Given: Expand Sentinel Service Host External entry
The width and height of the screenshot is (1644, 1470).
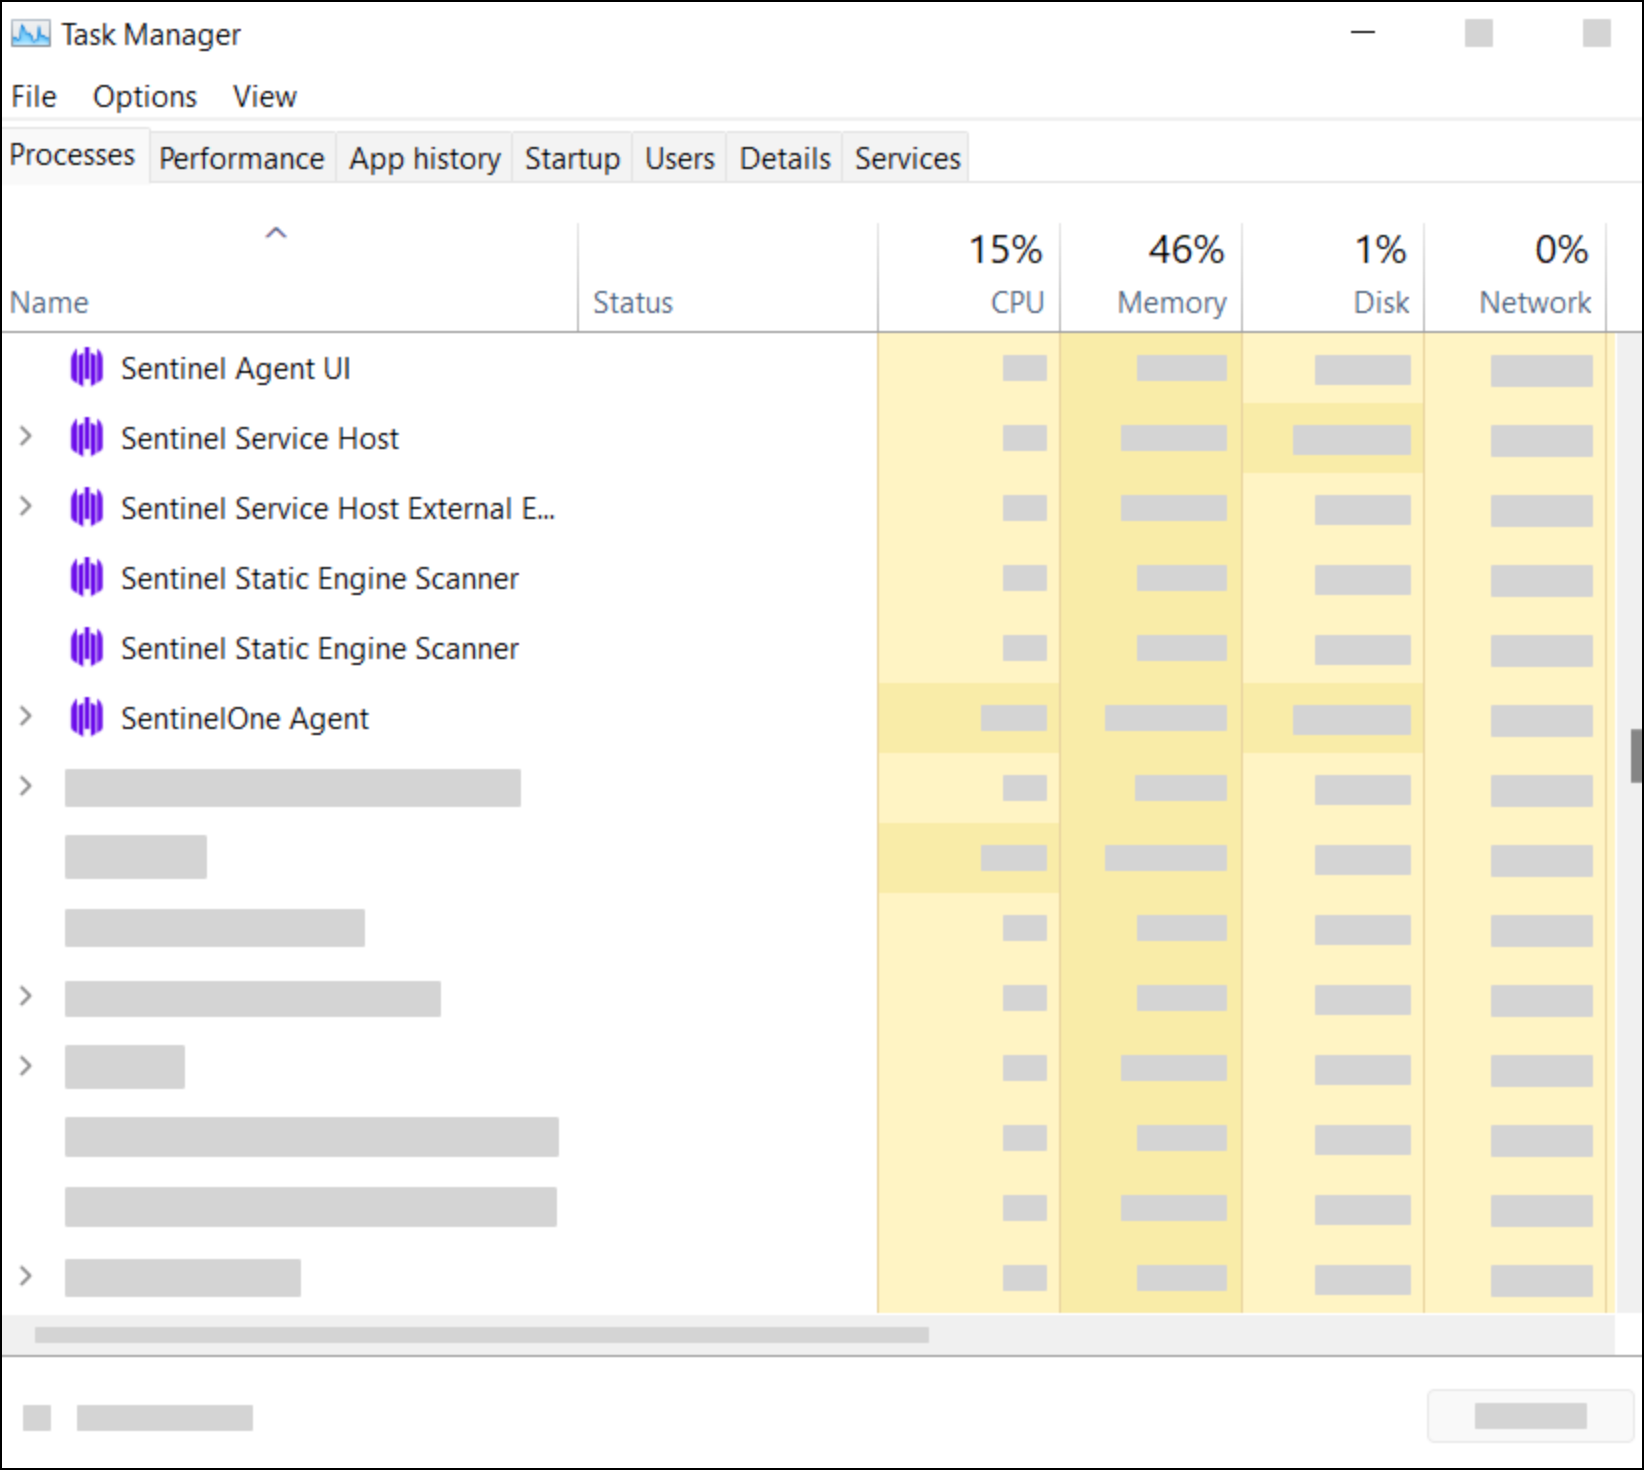Looking at the screenshot, I should 26,507.
